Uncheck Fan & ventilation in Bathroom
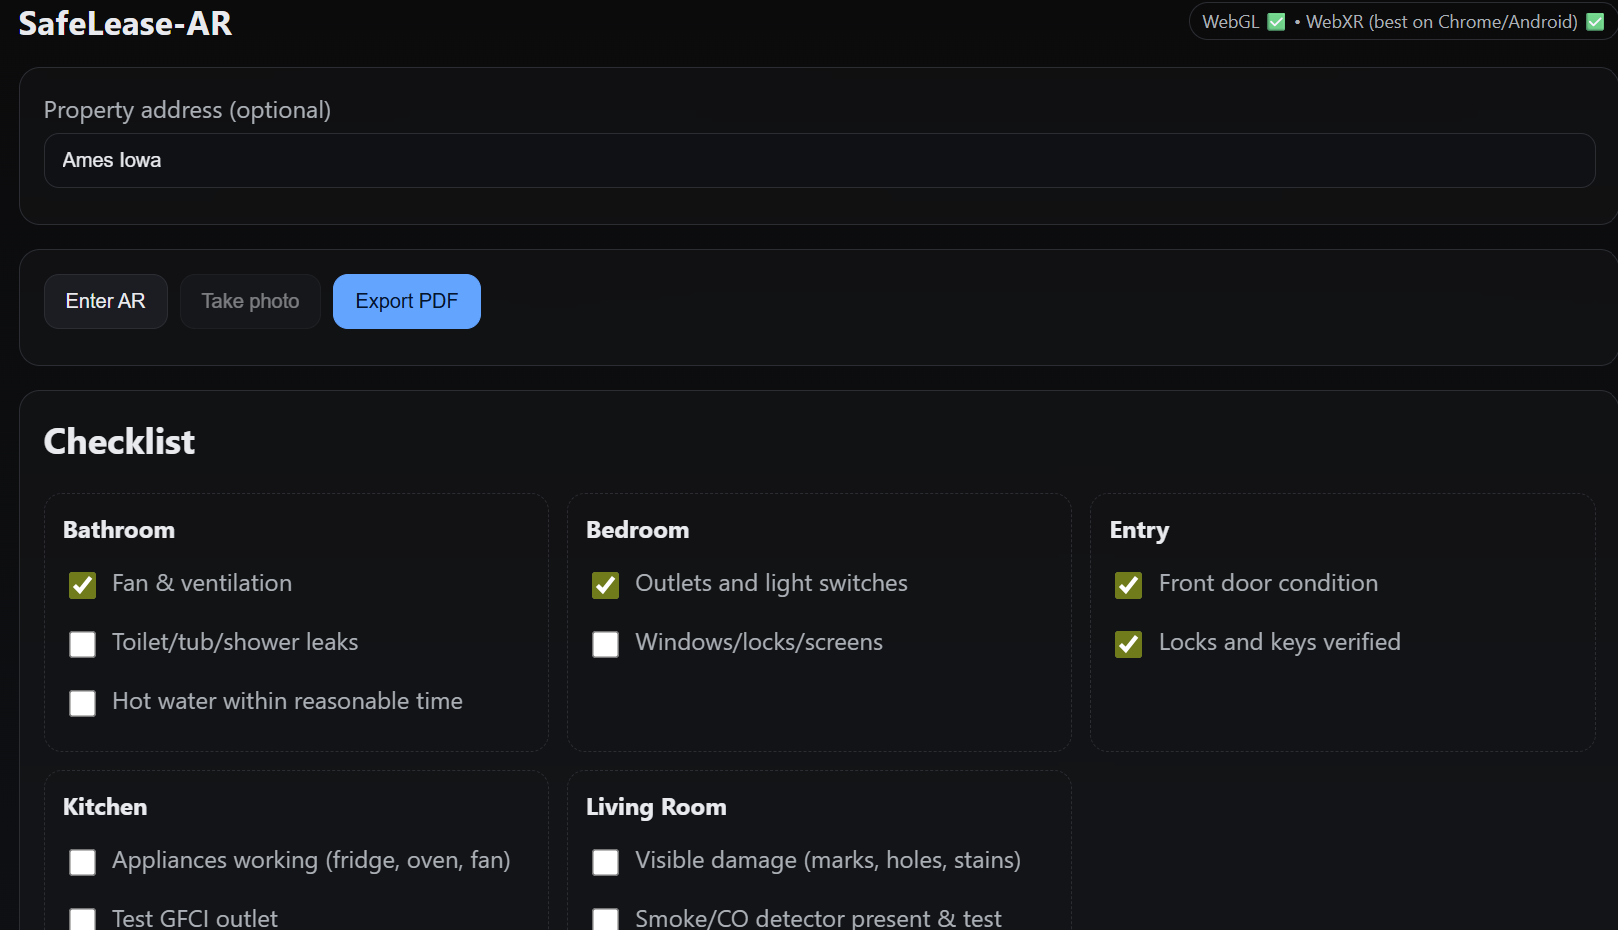This screenshot has height=930, width=1618. (82, 585)
